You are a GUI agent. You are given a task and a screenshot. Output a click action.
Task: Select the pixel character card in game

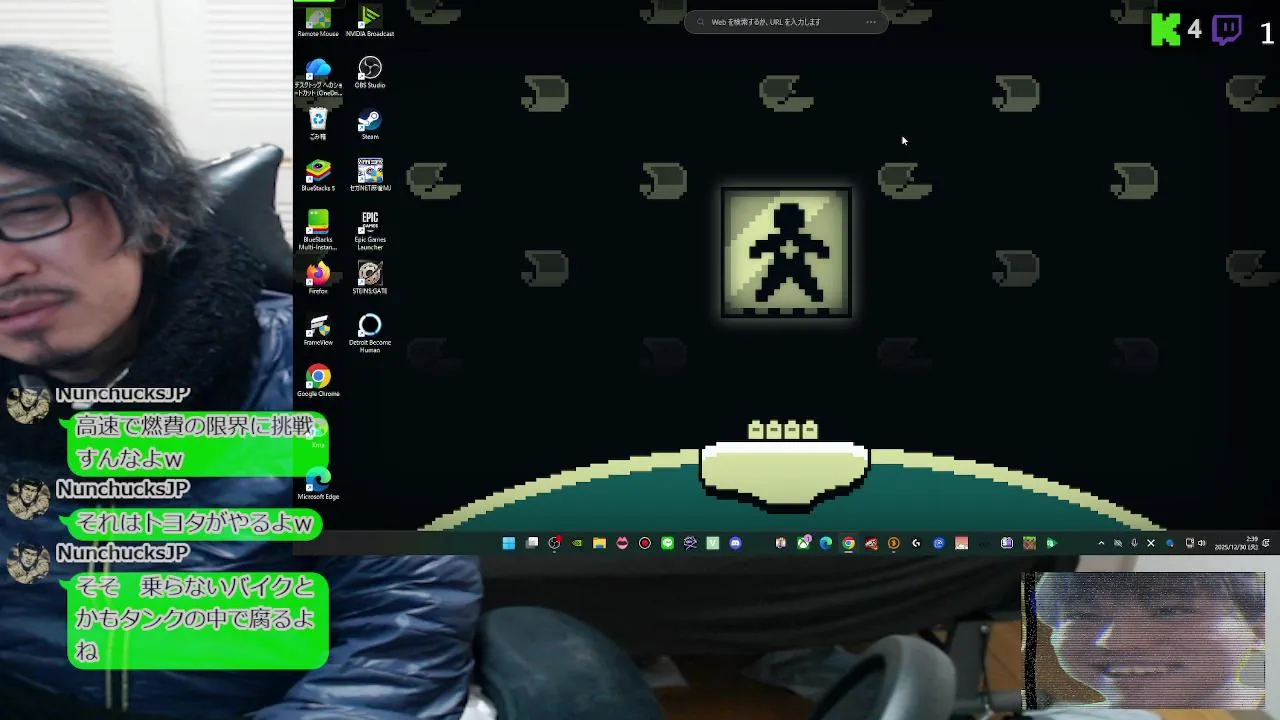786,253
